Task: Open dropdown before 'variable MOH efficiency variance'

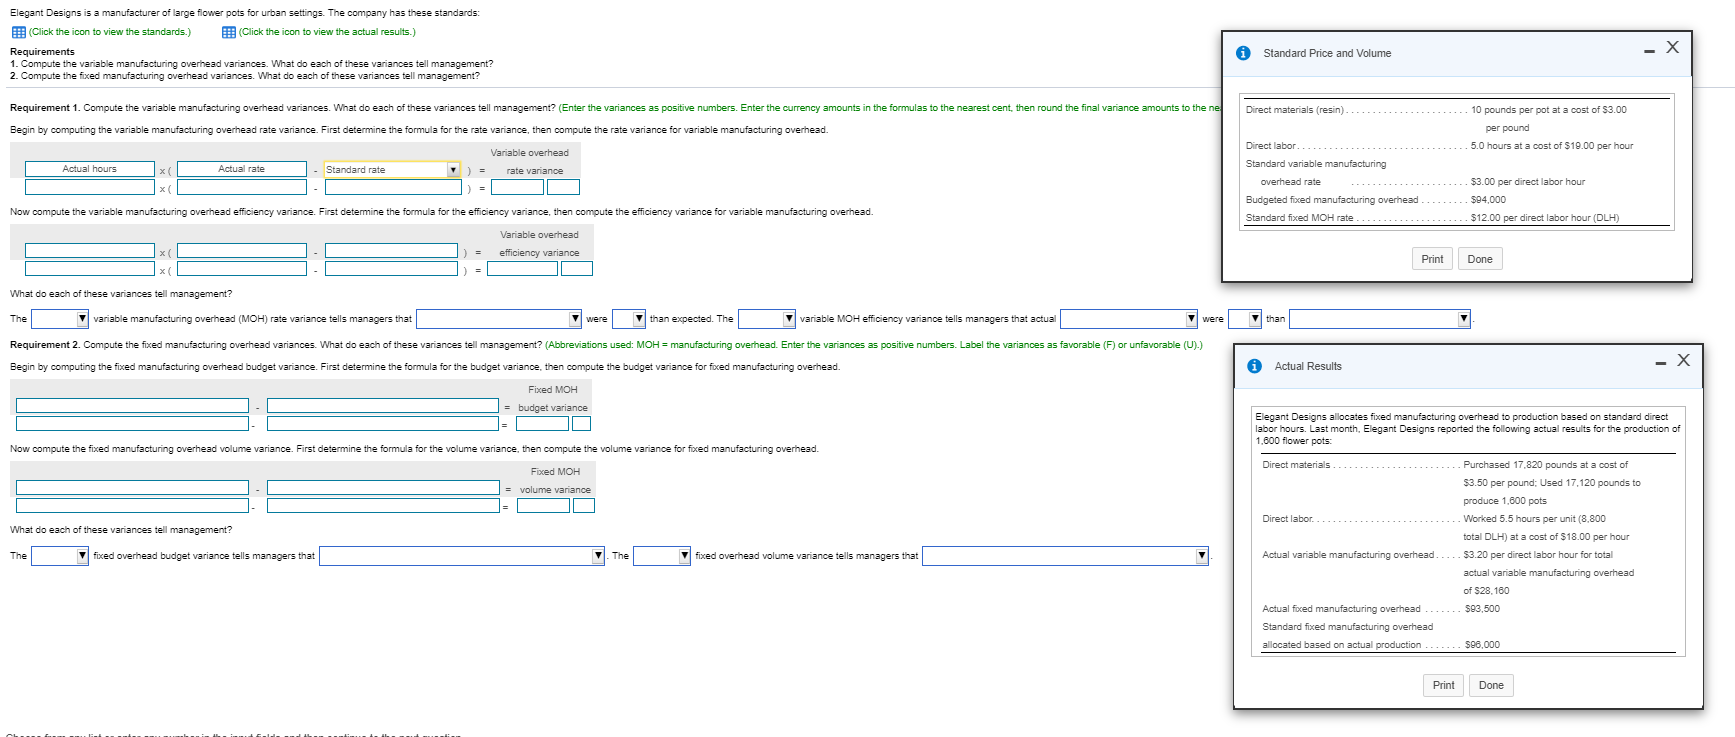Action: pos(767,319)
